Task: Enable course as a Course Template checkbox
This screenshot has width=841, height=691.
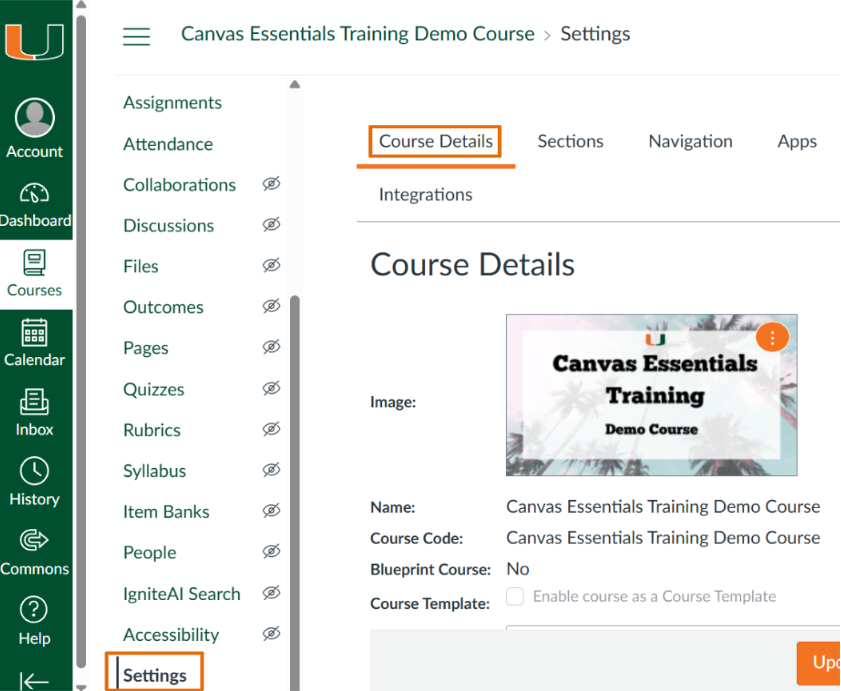Action: [515, 596]
